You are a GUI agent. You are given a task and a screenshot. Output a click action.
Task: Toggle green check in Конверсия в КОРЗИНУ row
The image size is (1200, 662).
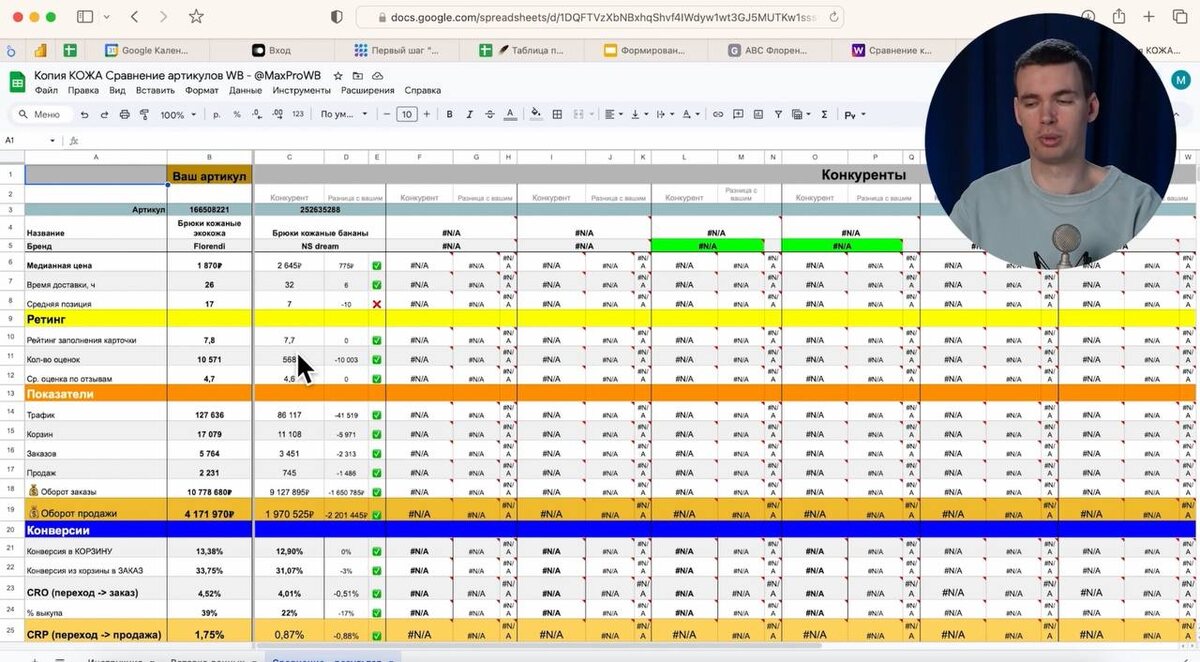pyautogui.click(x=377, y=552)
